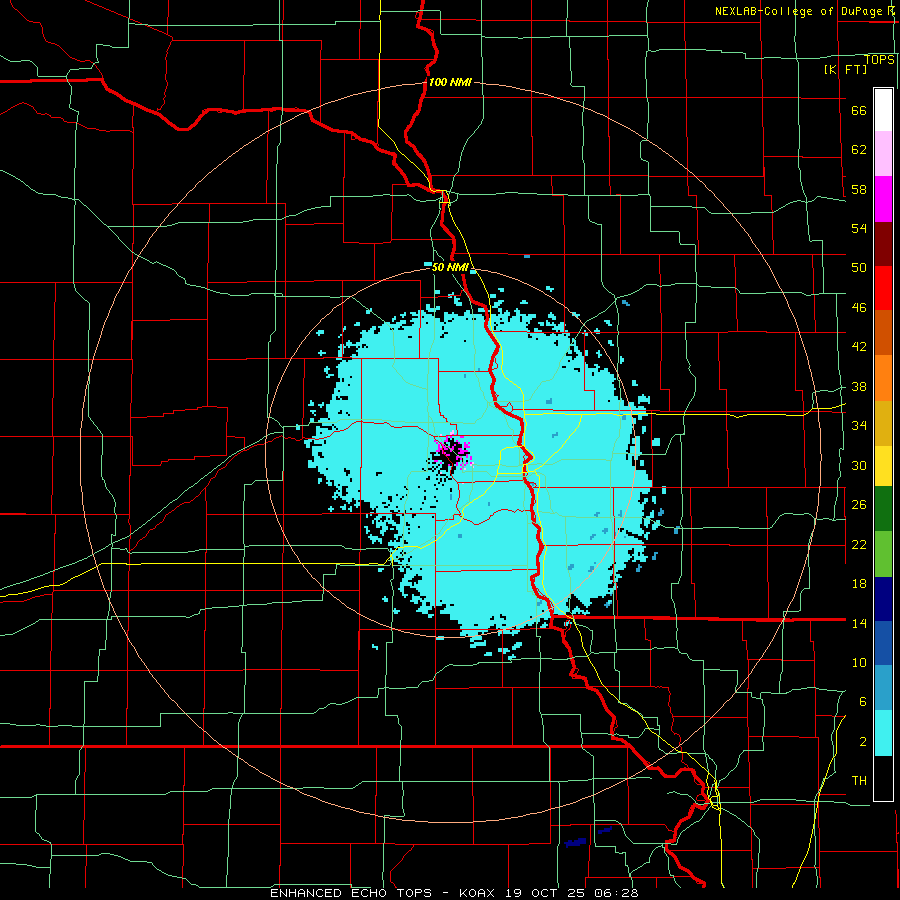Click the navy blue legend swatch

click(883, 599)
